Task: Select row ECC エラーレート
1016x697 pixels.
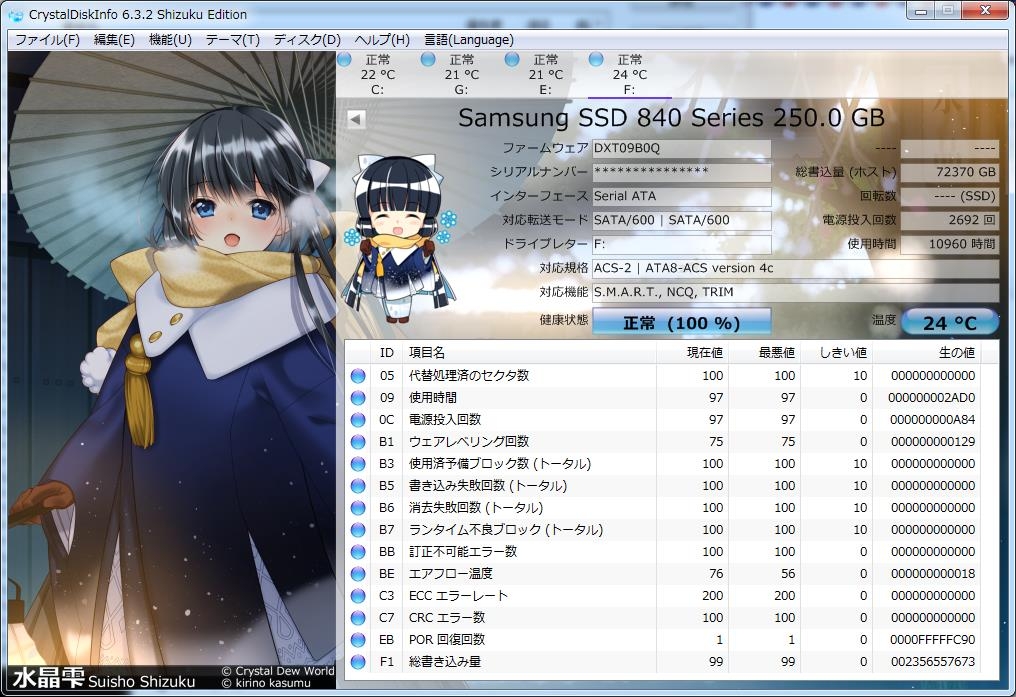Action: (664, 596)
